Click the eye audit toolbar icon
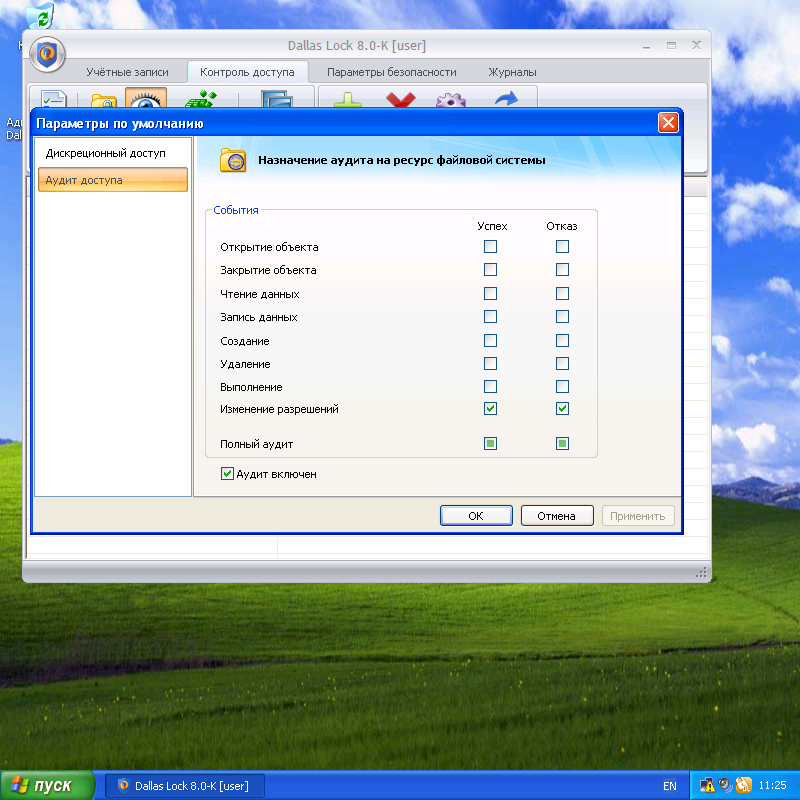The image size is (800, 800). 146,98
